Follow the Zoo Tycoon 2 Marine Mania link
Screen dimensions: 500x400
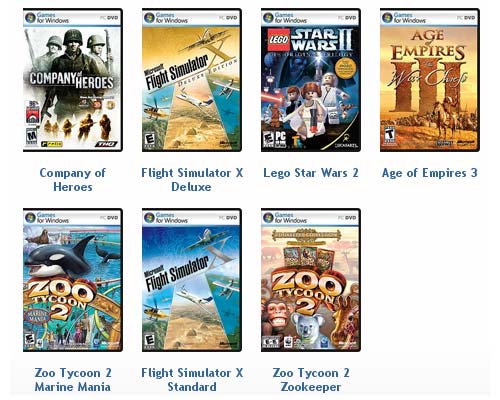tap(73, 380)
